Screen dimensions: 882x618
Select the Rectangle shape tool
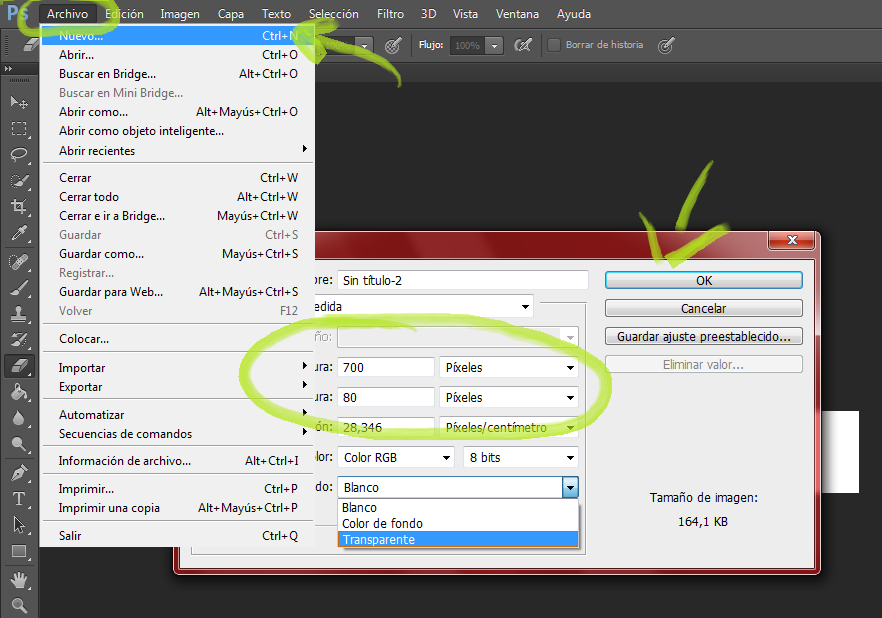click(x=19, y=551)
